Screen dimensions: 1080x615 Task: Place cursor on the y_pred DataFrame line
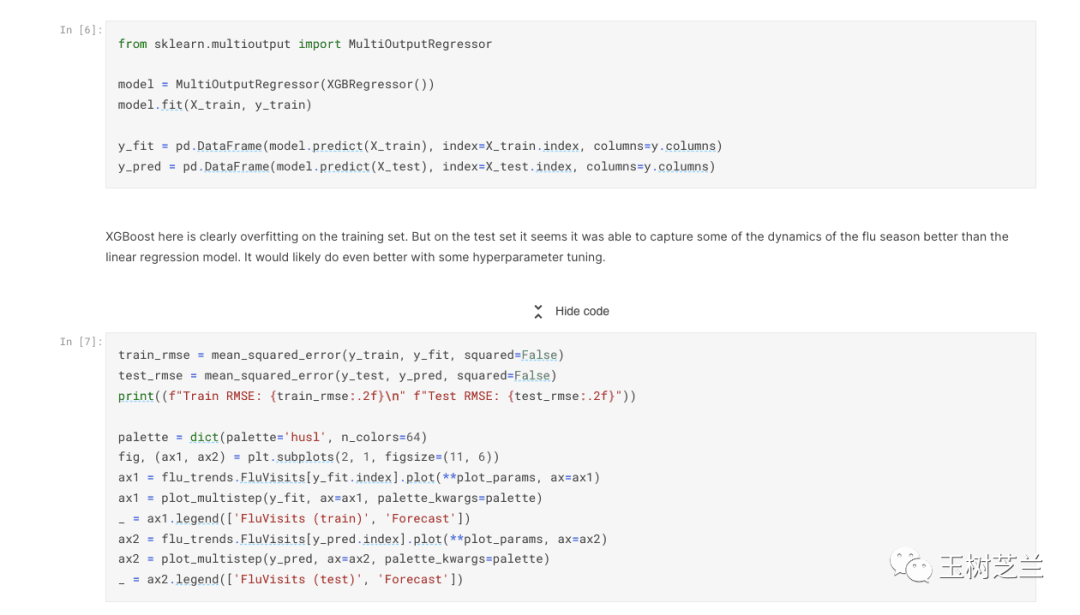tap(416, 167)
